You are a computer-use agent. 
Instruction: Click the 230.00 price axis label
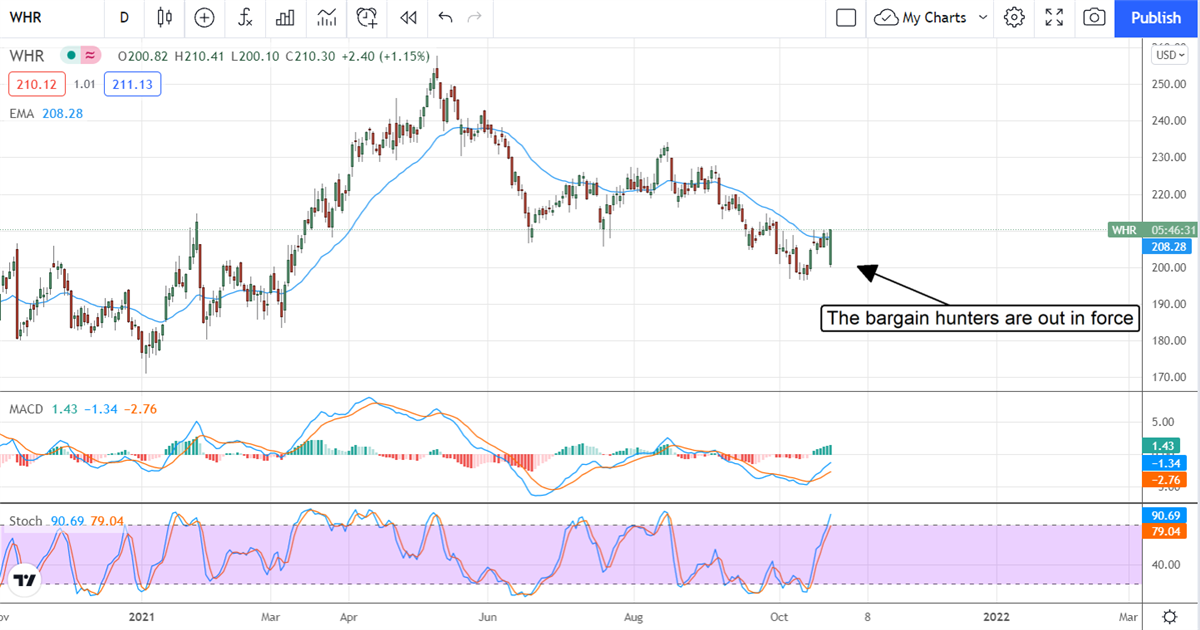point(1167,157)
